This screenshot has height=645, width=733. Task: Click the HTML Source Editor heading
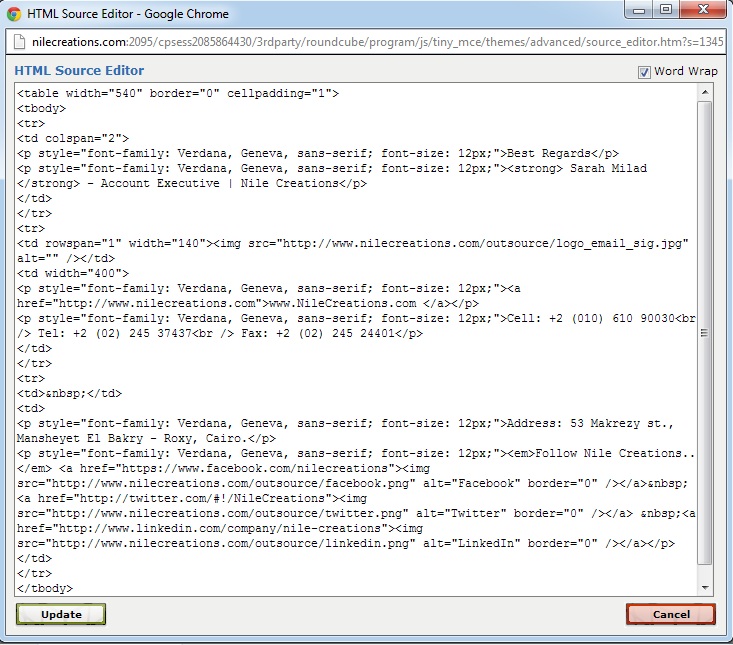click(x=79, y=71)
